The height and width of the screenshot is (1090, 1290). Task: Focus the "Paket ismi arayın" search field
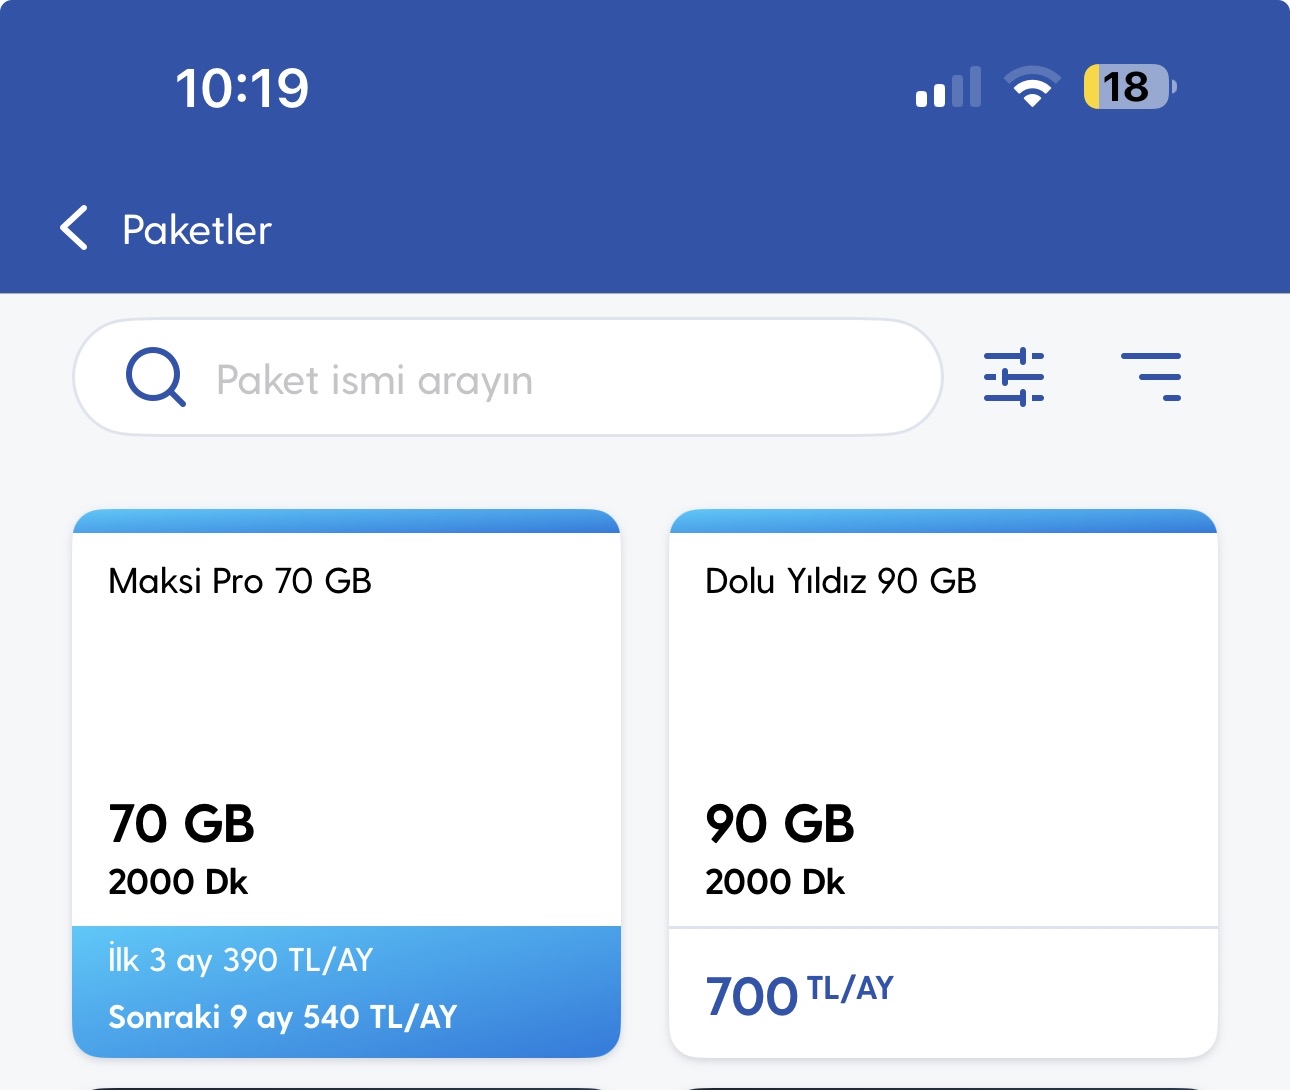point(540,379)
